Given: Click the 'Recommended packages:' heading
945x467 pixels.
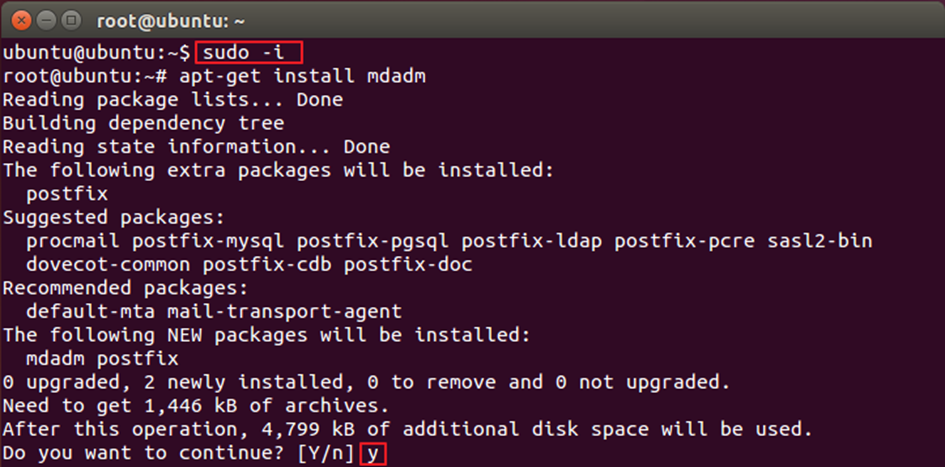Looking at the screenshot, I should pyautogui.click(x=126, y=288).
